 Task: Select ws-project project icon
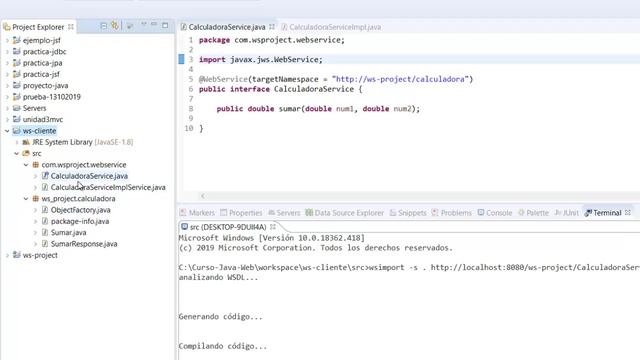[x=16, y=255]
